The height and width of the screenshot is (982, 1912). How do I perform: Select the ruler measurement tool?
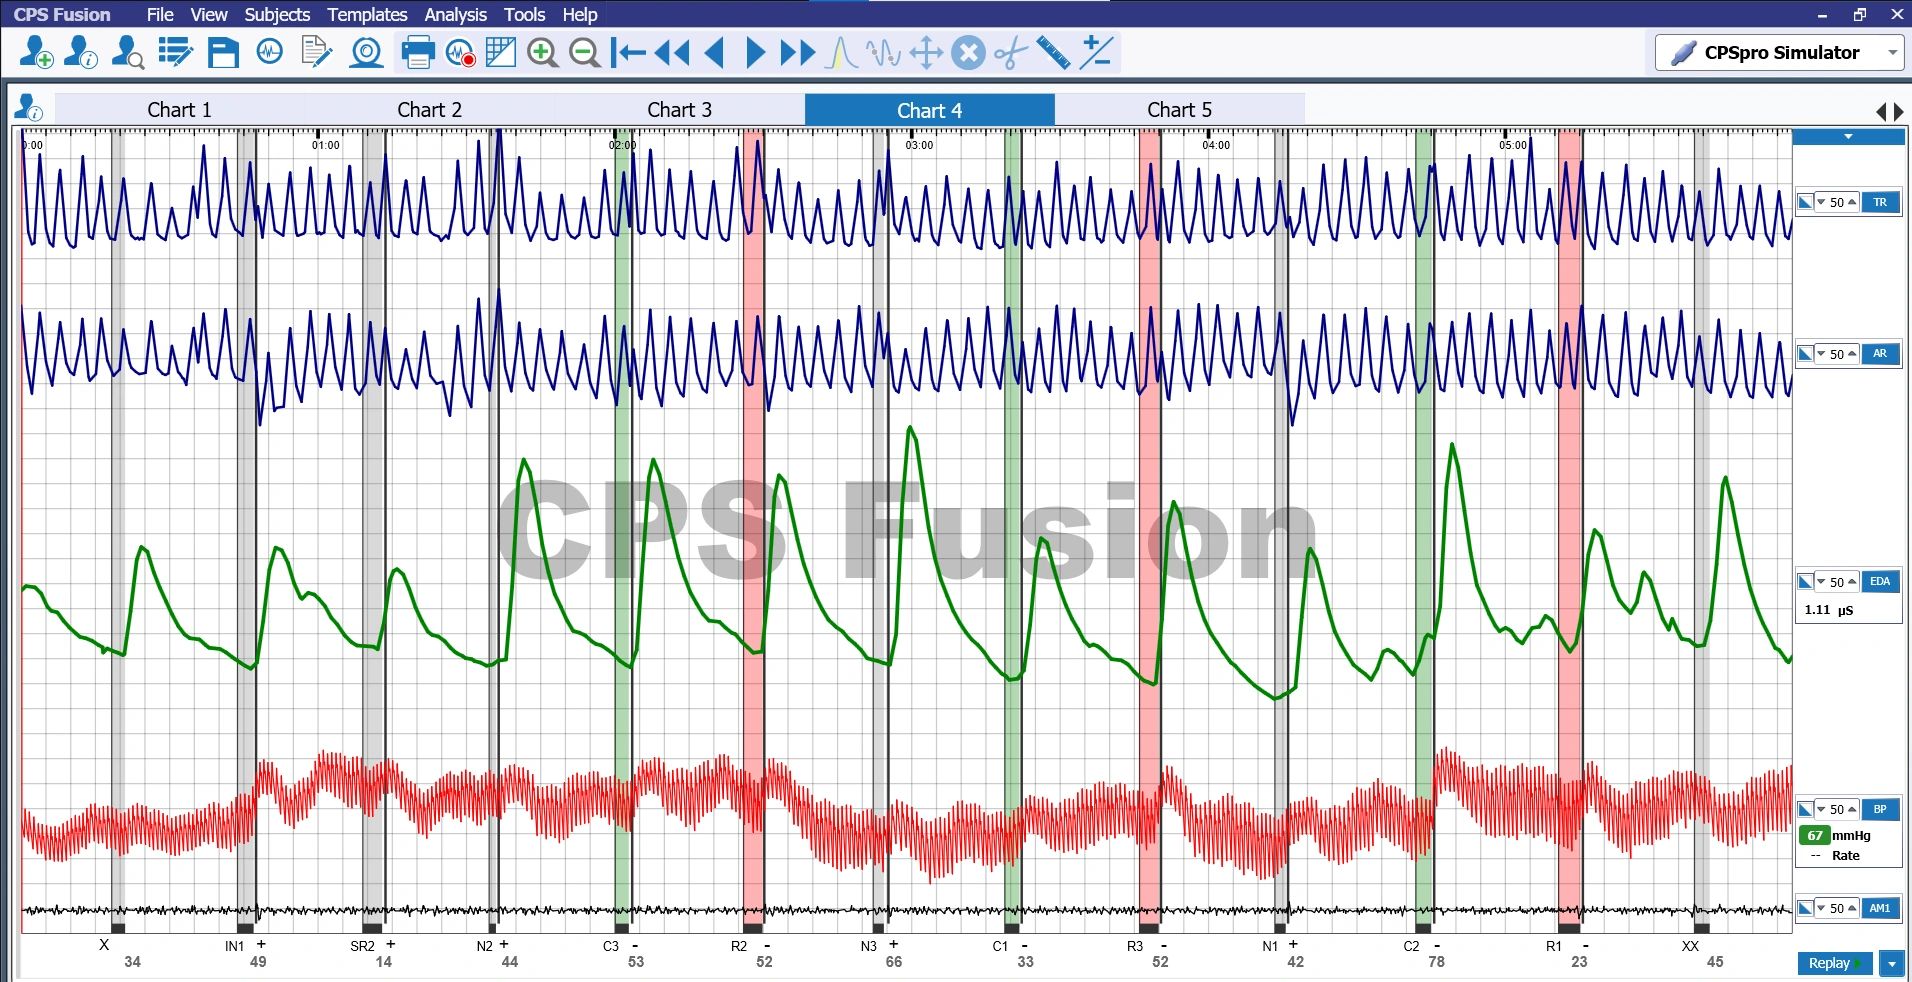tap(1053, 53)
